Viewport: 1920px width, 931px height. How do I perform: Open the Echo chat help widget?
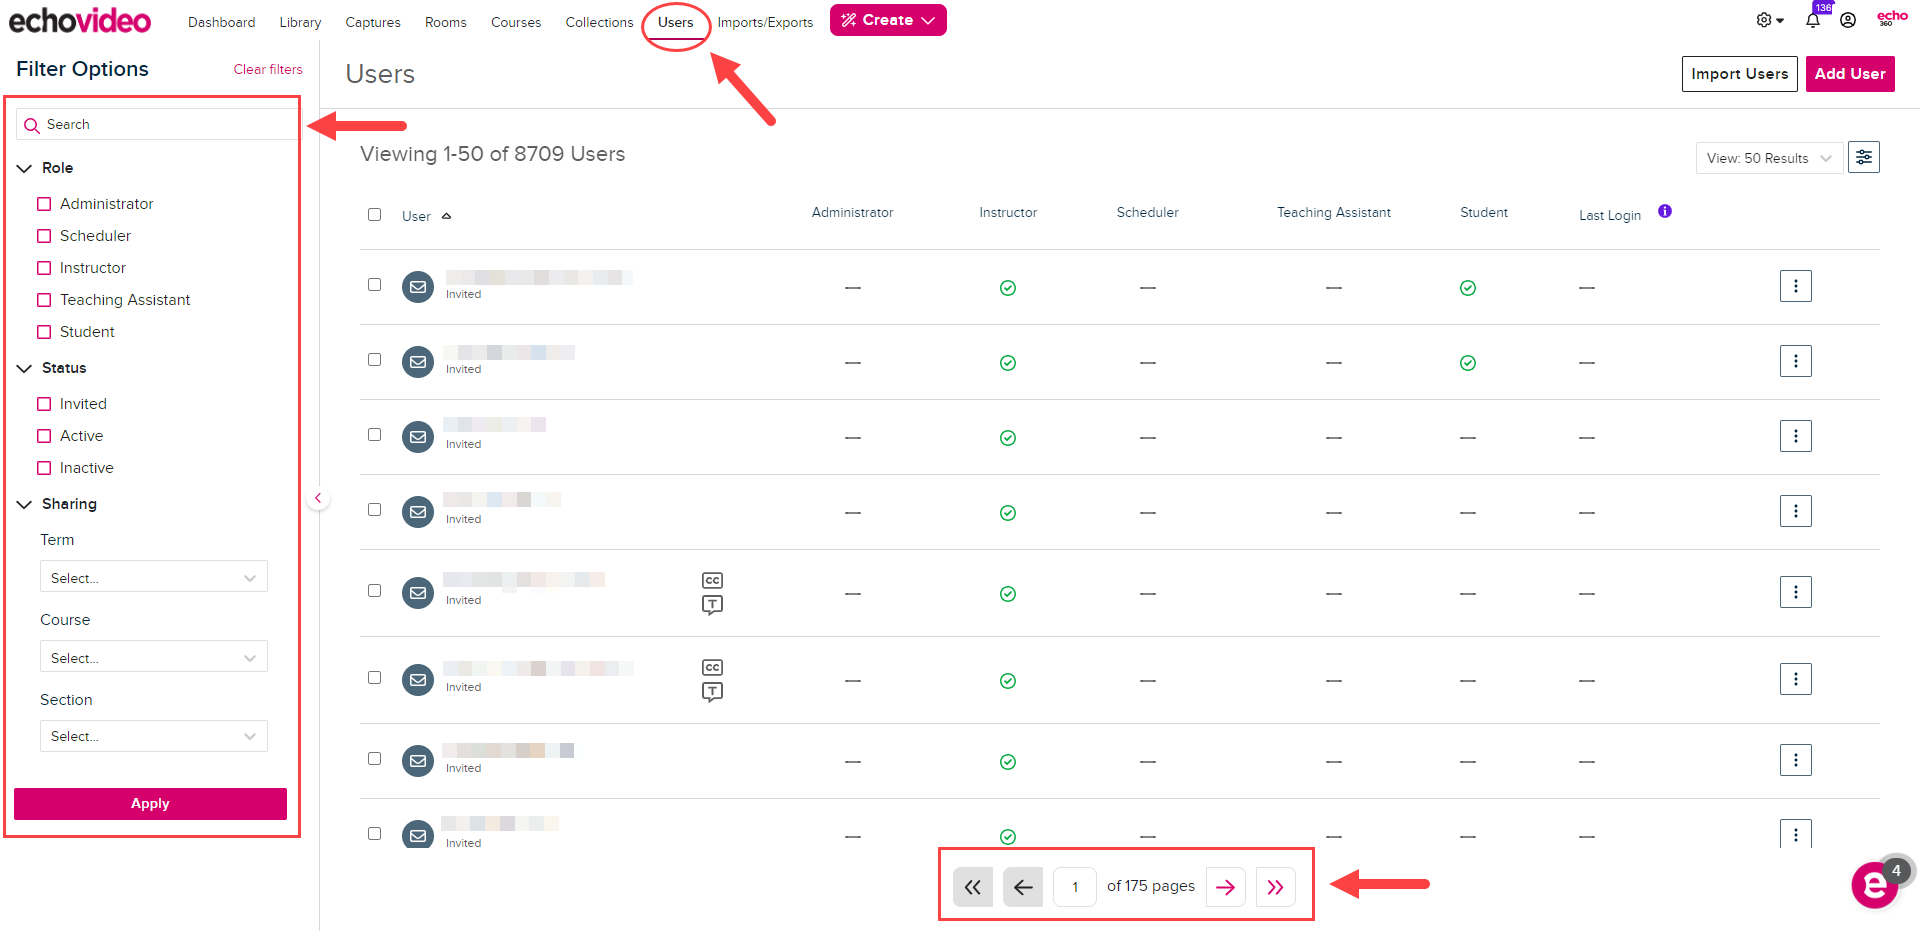1875,884
